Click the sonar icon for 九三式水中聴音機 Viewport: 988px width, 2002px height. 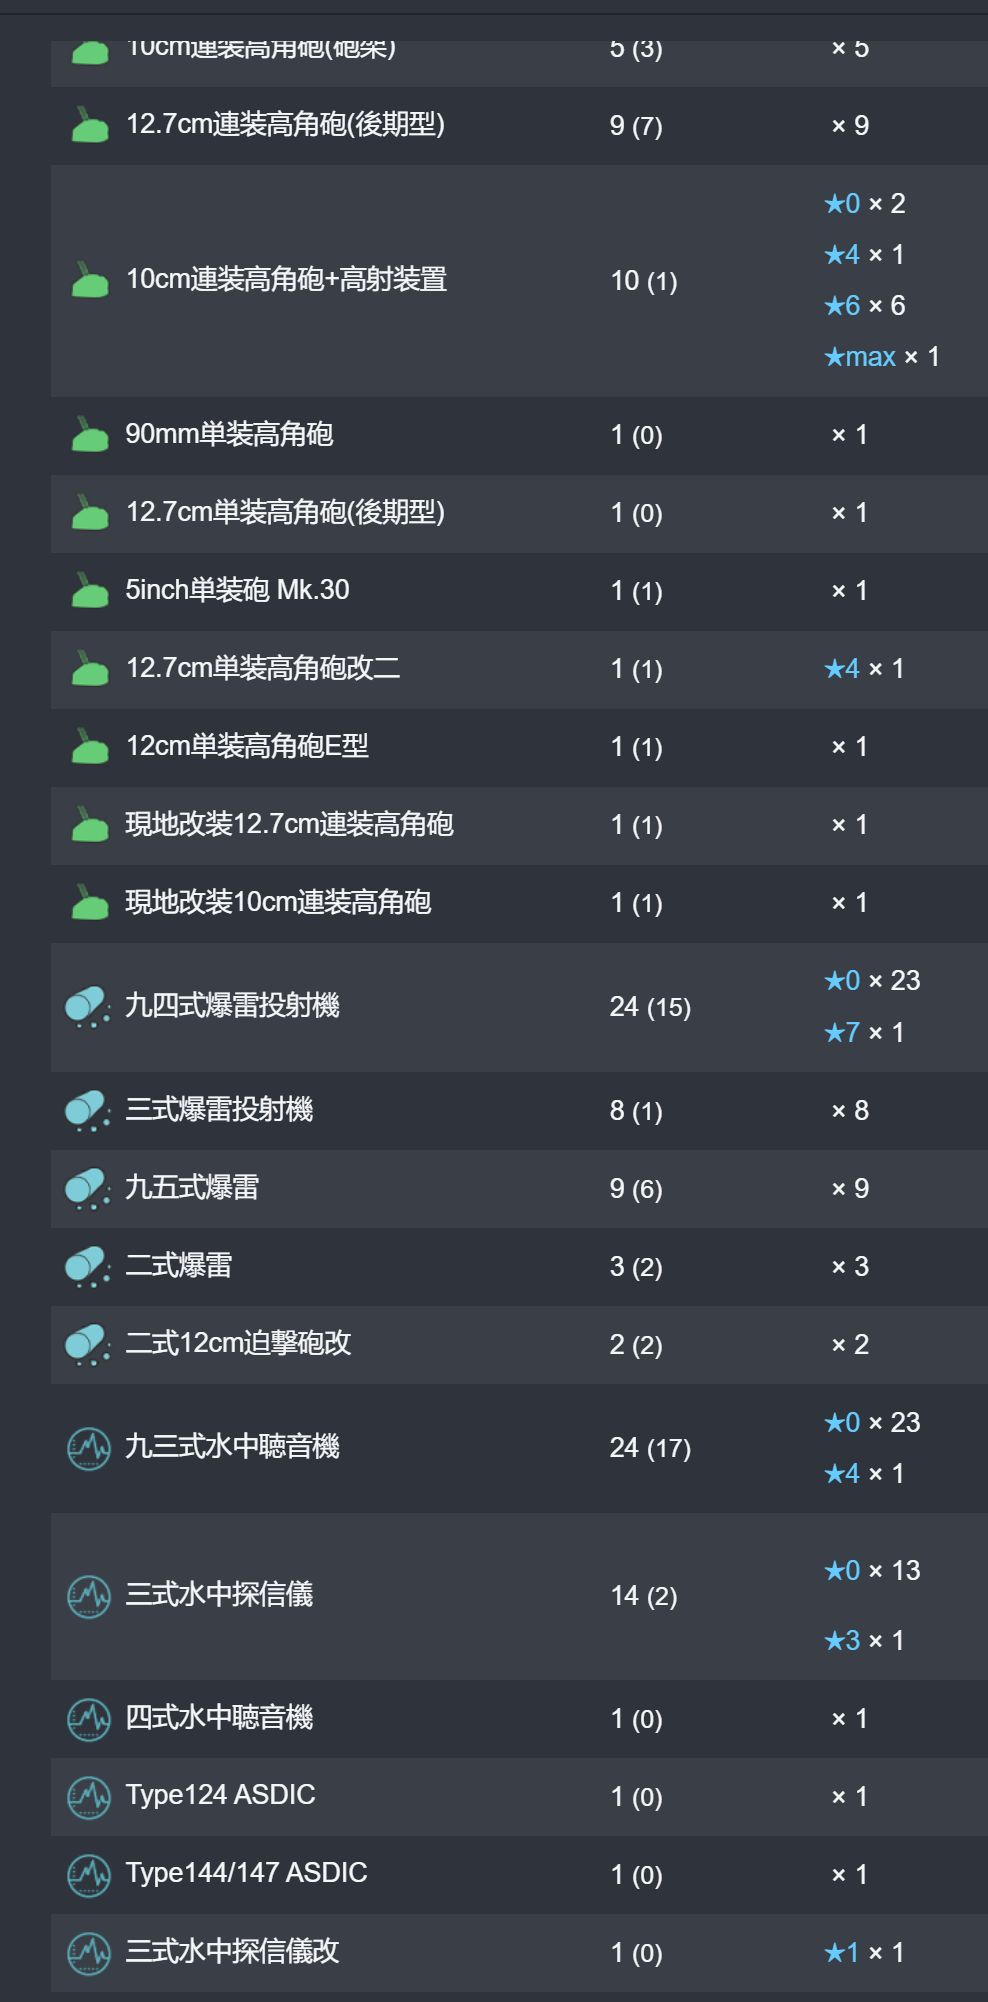(x=89, y=1448)
